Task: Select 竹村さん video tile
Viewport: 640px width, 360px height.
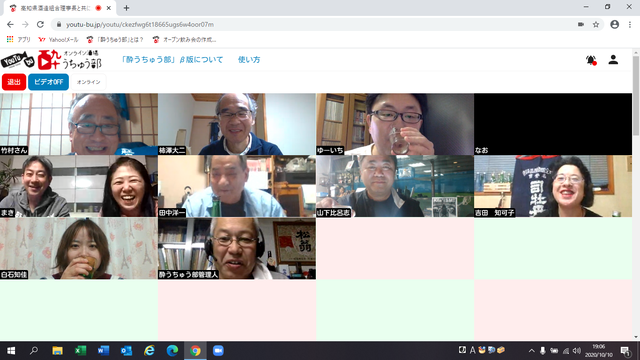Action: [x=79, y=124]
